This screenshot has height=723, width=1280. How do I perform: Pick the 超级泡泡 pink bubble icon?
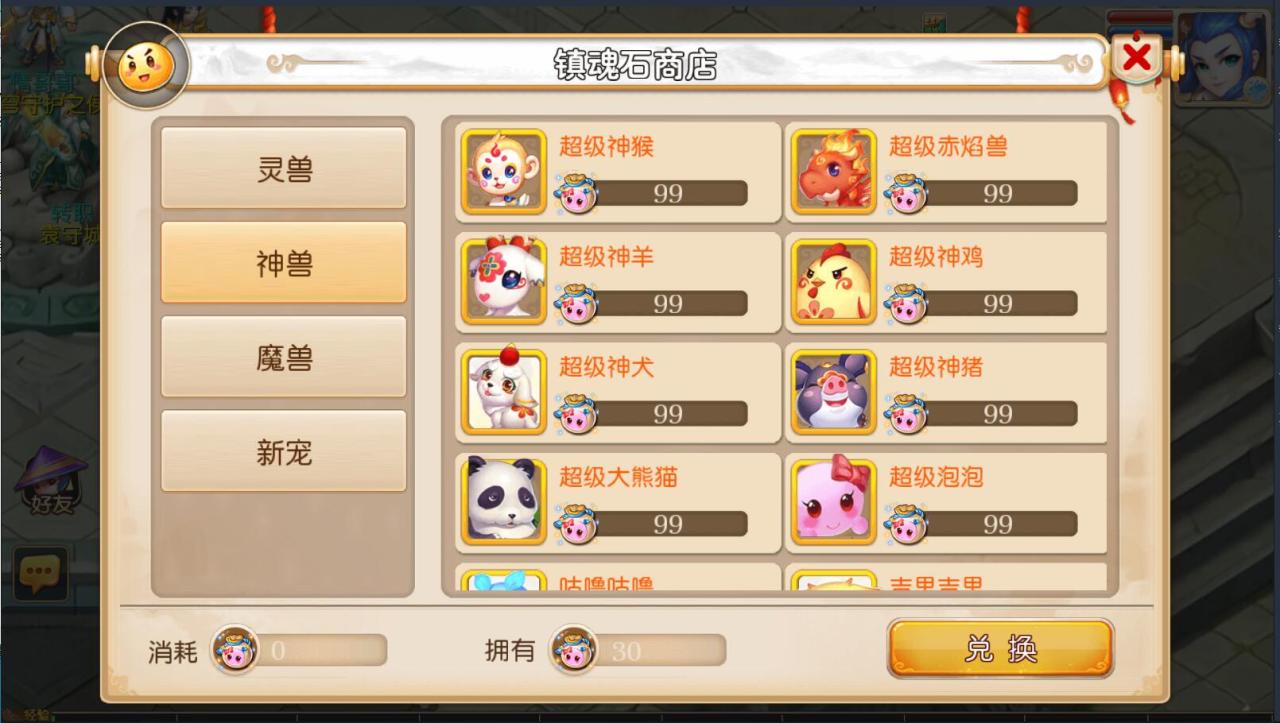(834, 502)
